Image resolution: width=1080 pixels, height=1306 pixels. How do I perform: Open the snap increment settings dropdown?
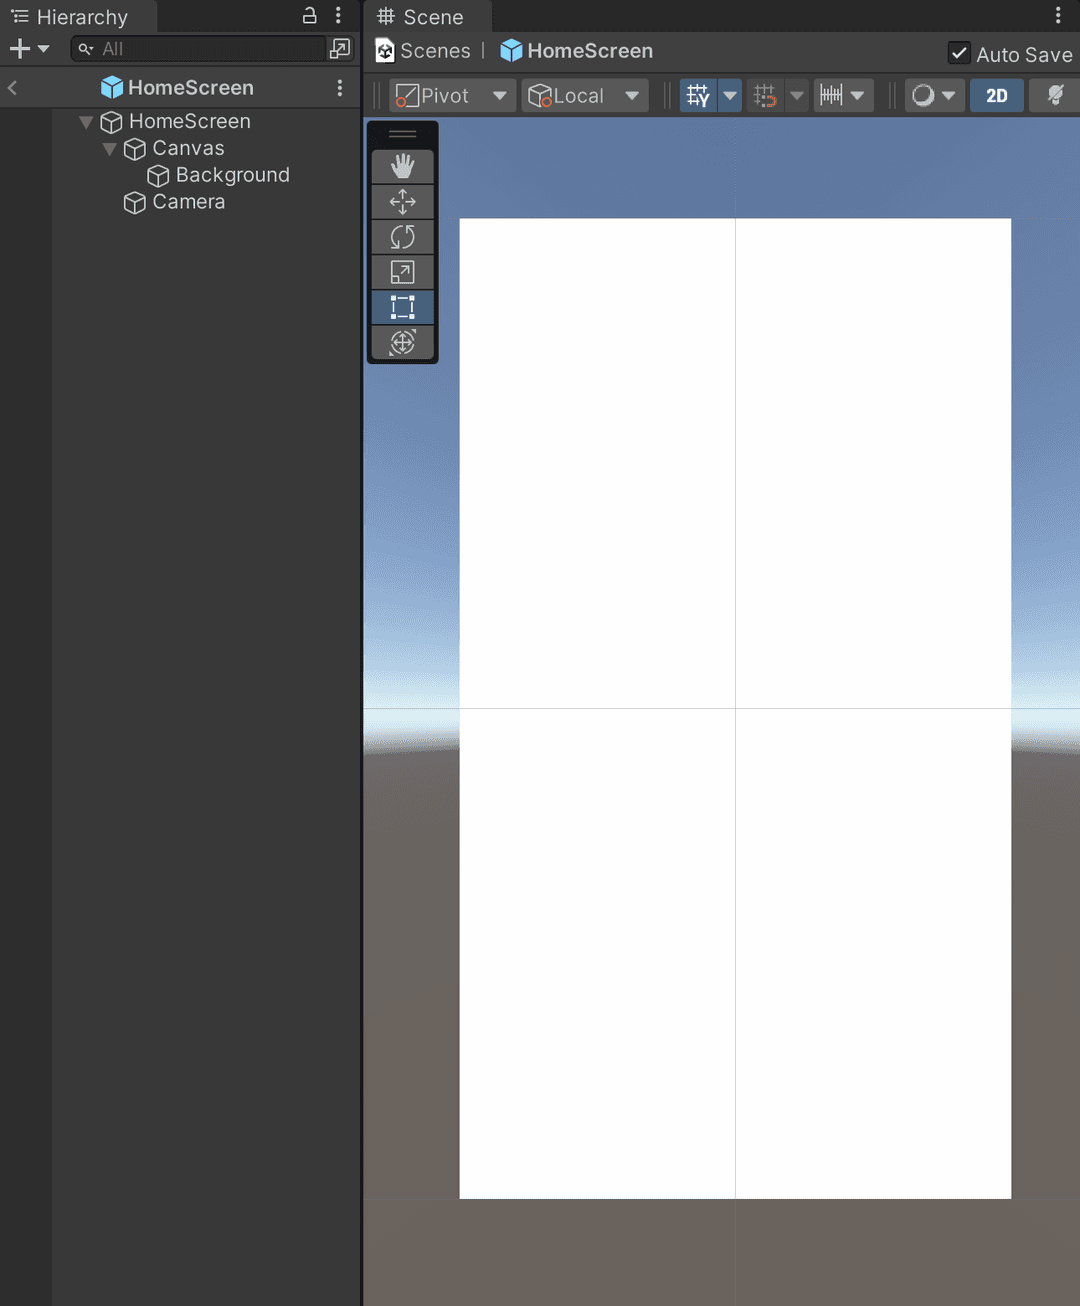point(843,96)
